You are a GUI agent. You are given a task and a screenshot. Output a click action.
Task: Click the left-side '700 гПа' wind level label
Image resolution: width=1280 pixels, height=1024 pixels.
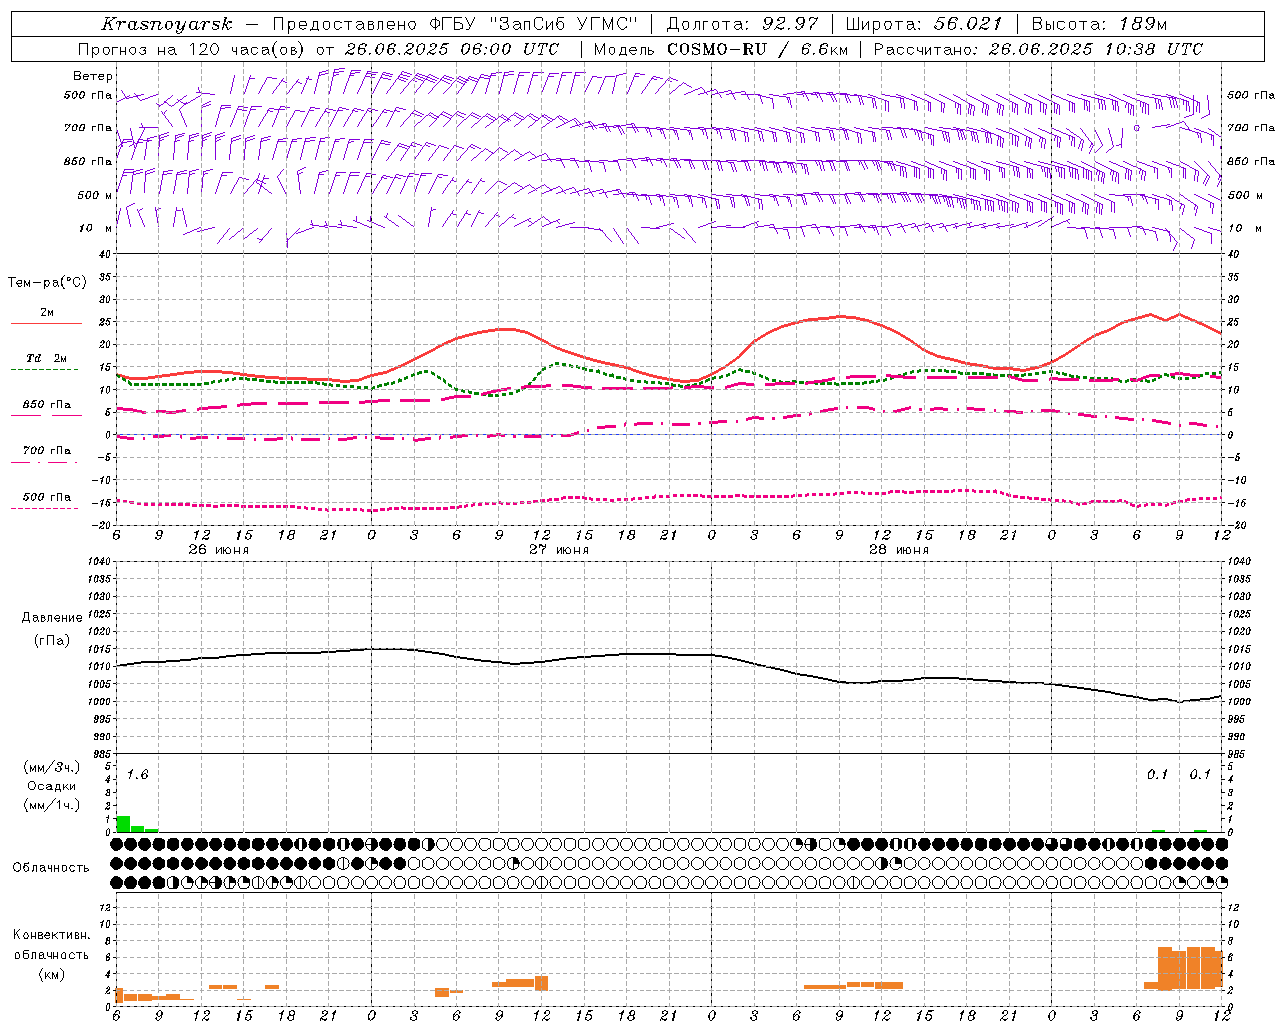coord(88,128)
